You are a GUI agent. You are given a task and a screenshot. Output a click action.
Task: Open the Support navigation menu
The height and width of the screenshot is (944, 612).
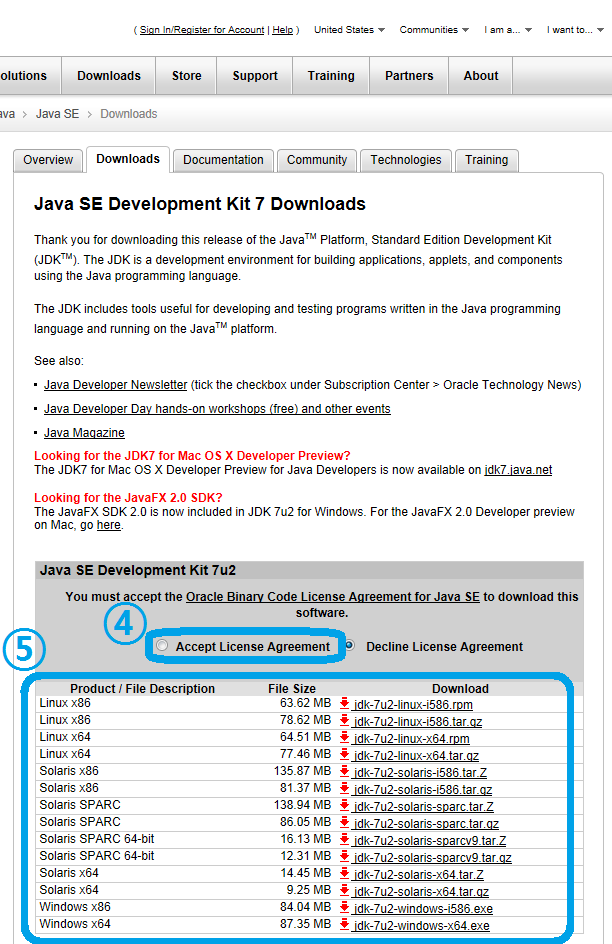[255, 76]
